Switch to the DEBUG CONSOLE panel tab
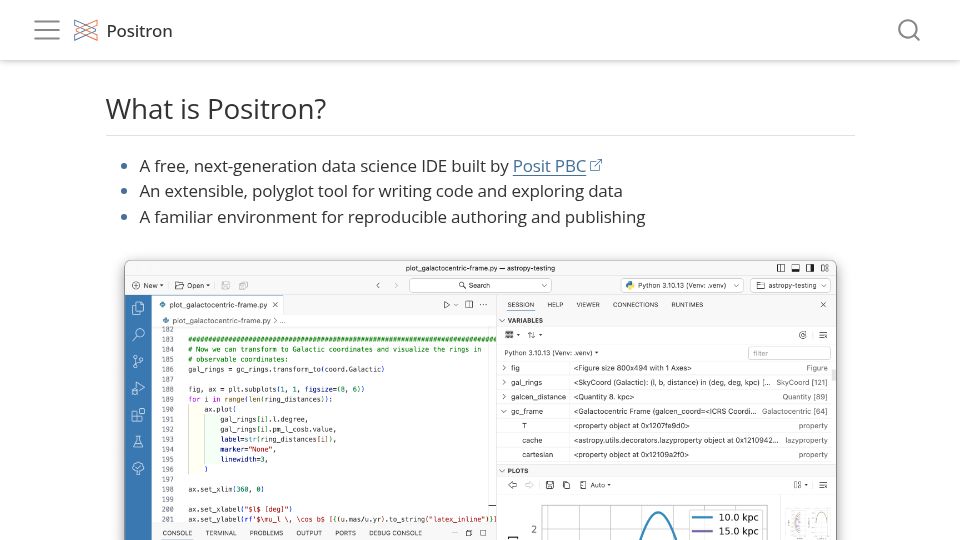Image resolution: width=960 pixels, height=540 pixels. click(396, 533)
